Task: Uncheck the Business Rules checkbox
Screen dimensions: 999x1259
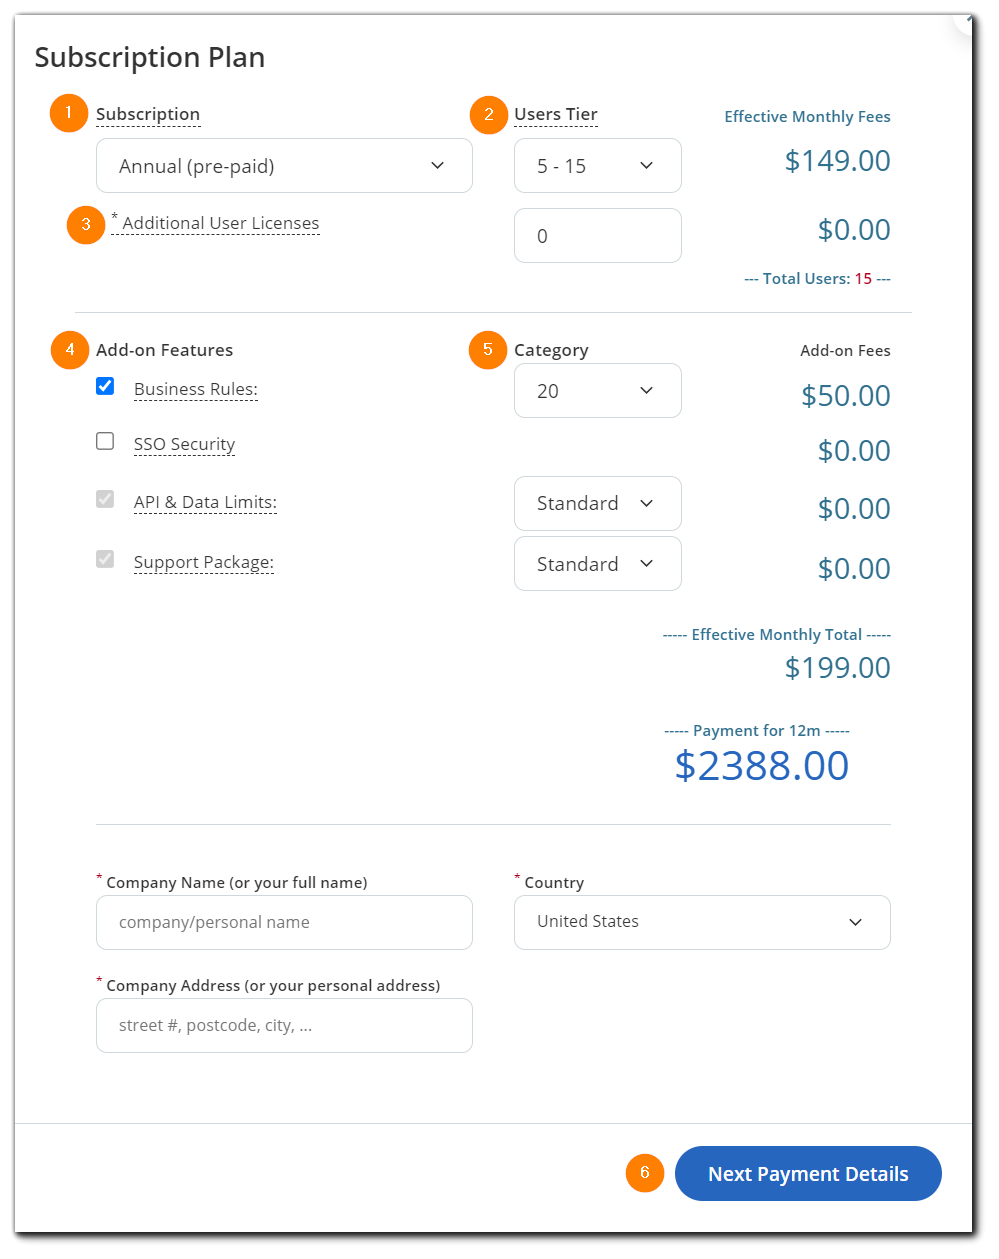Action: (x=105, y=386)
